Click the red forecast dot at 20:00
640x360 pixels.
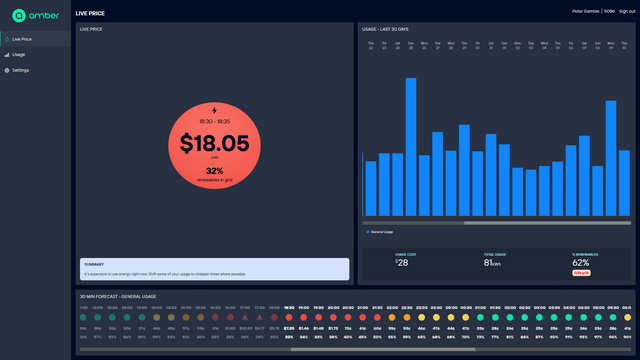(333, 318)
